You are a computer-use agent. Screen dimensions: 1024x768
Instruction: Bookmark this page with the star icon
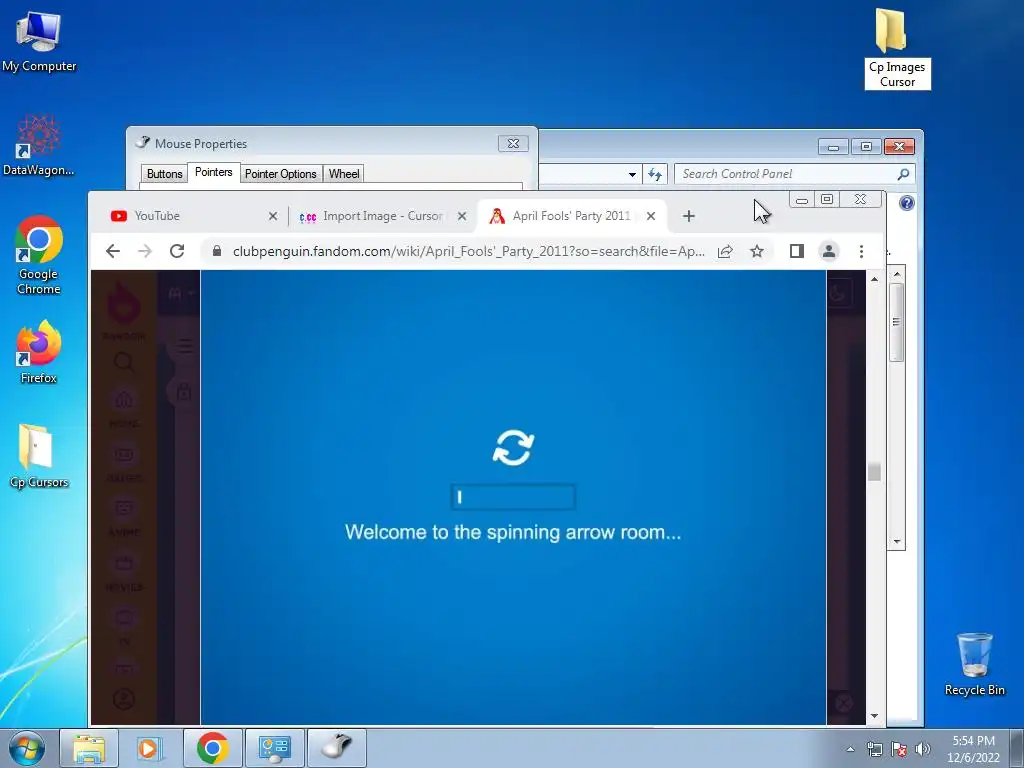tap(757, 251)
